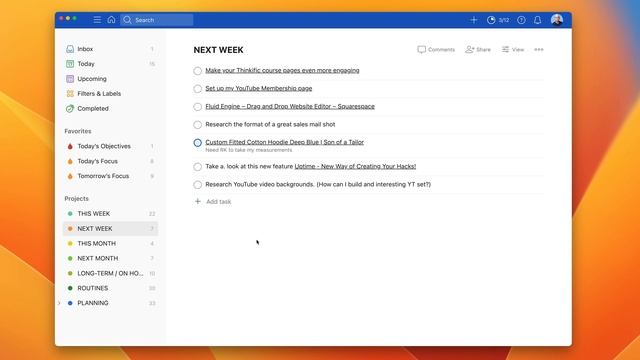The height and width of the screenshot is (360, 640).
Task: Open the profile avatar menu
Action: pyautogui.click(x=557, y=20)
